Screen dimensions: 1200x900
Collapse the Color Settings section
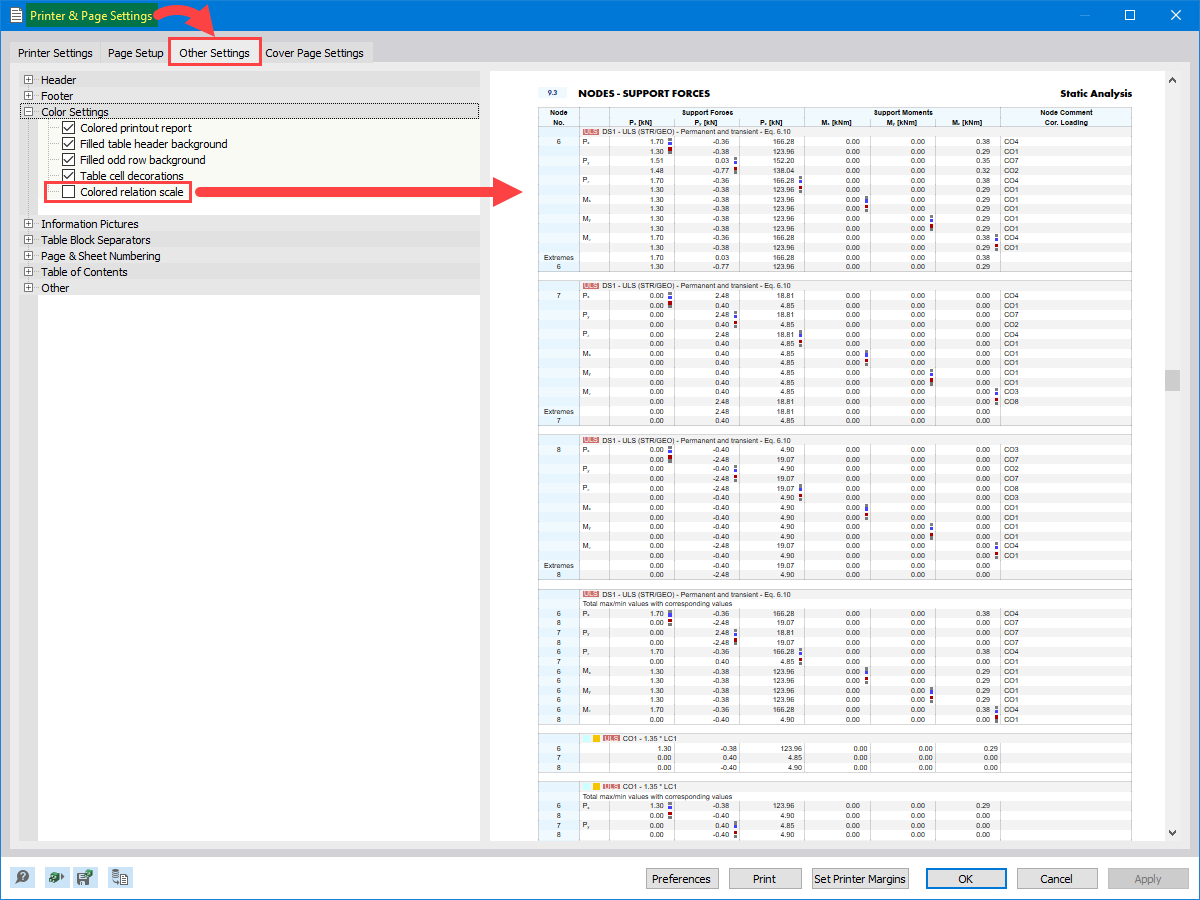[28, 111]
